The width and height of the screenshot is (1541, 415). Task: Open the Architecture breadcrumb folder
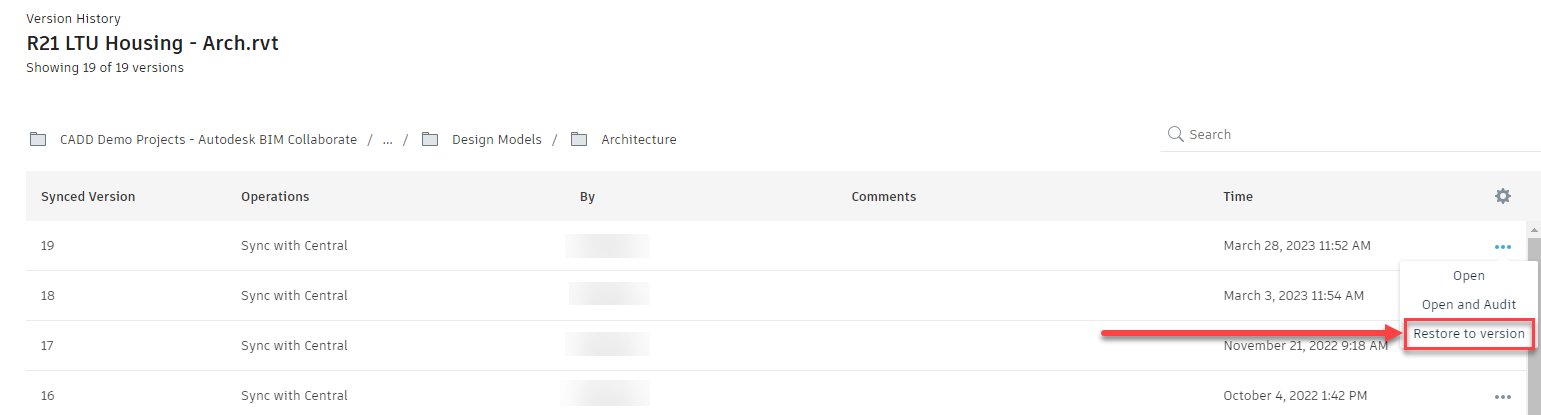pyautogui.click(x=638, y=140)
